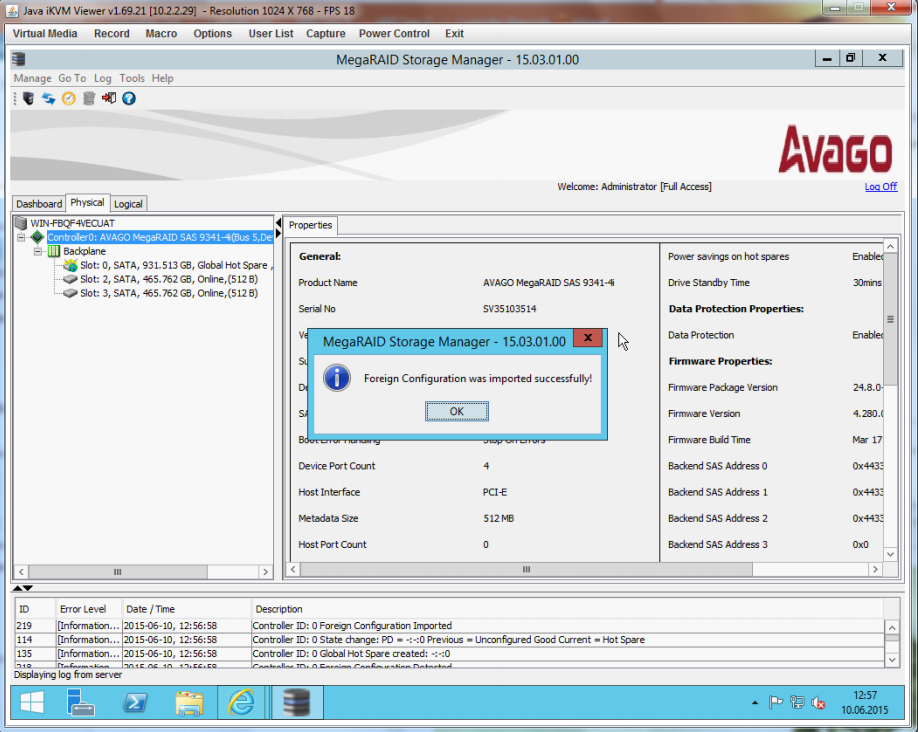This screenshot has width=918, height=732.
Task: Click the Create Virtual Drive toolbar icon
Action: (x=89, y=98)
